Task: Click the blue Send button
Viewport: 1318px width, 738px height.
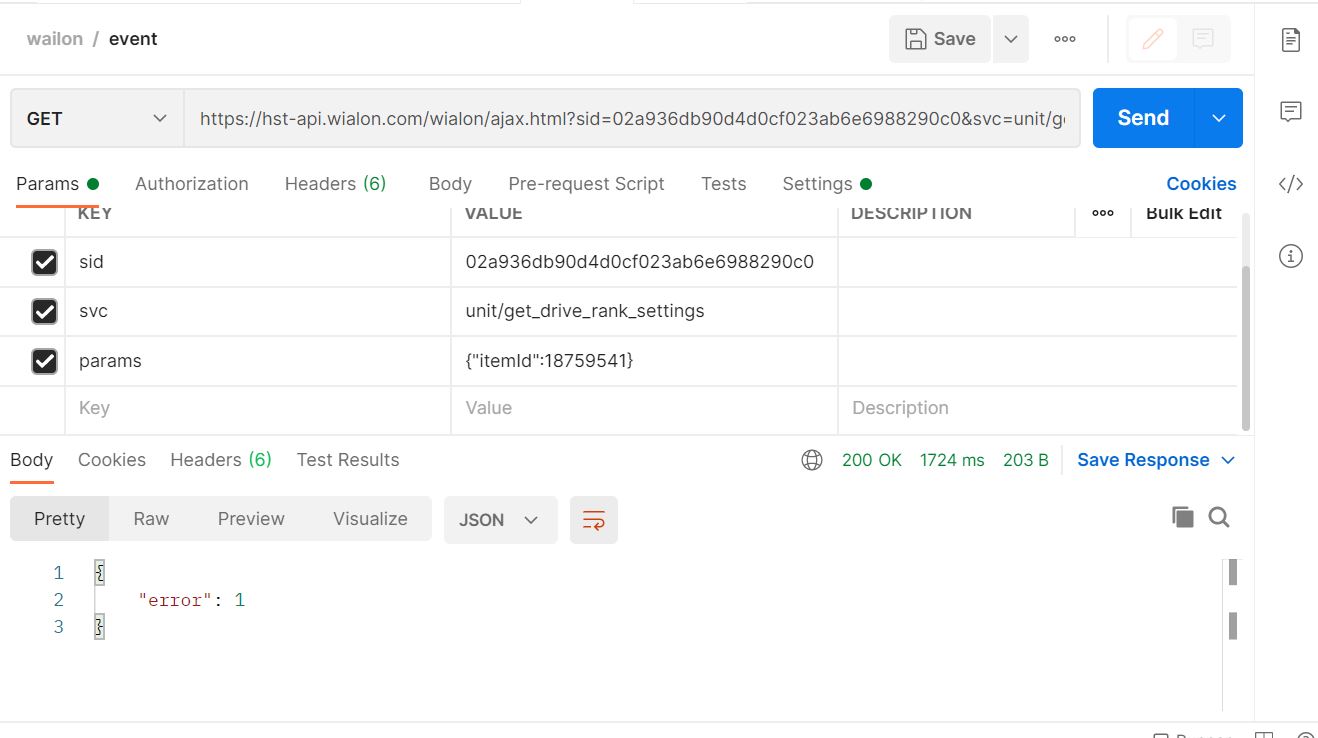Action: click(x=1142, y=118)
